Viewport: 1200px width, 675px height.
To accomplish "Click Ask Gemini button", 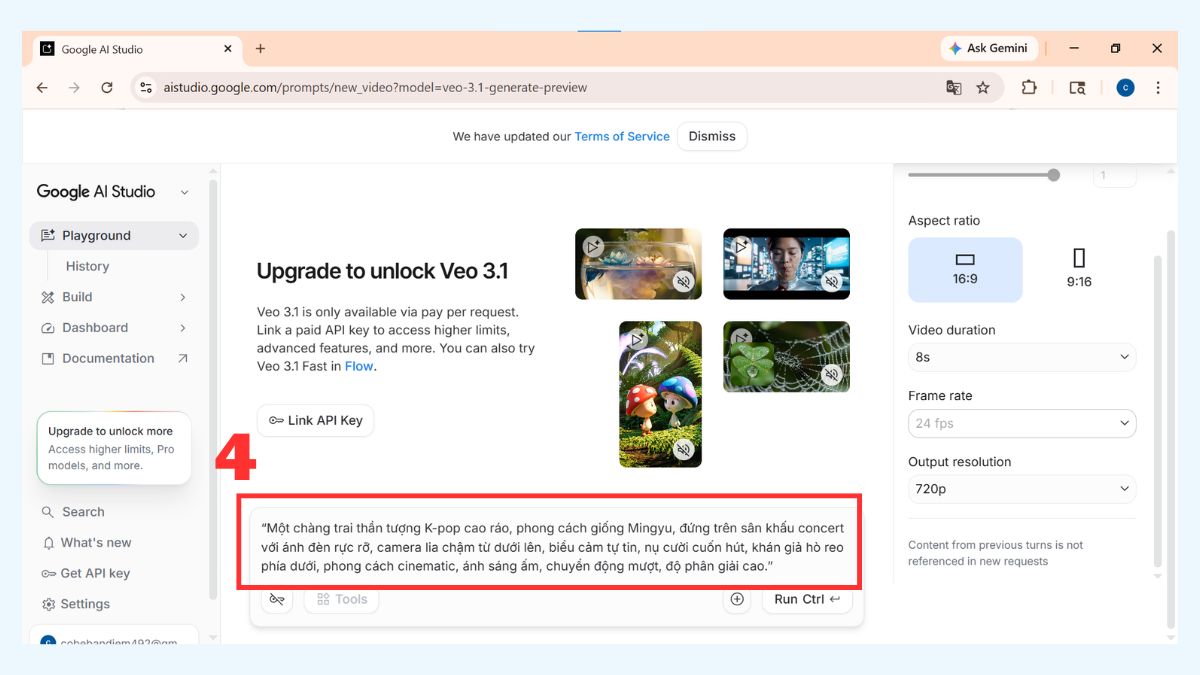I will pos(987,48).
